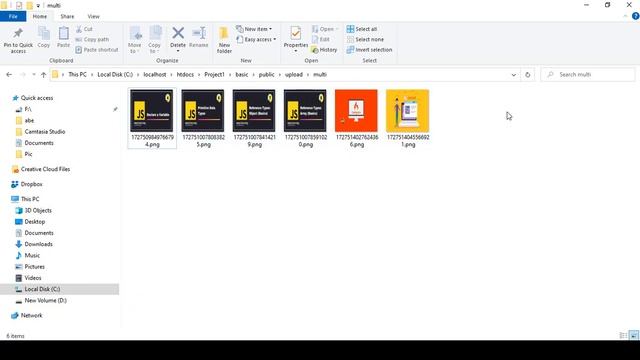Open the recent locations dropdown arrow
The width and height of the screenshot is (640, 360).
pyautogui.click(x=34, y=75)
